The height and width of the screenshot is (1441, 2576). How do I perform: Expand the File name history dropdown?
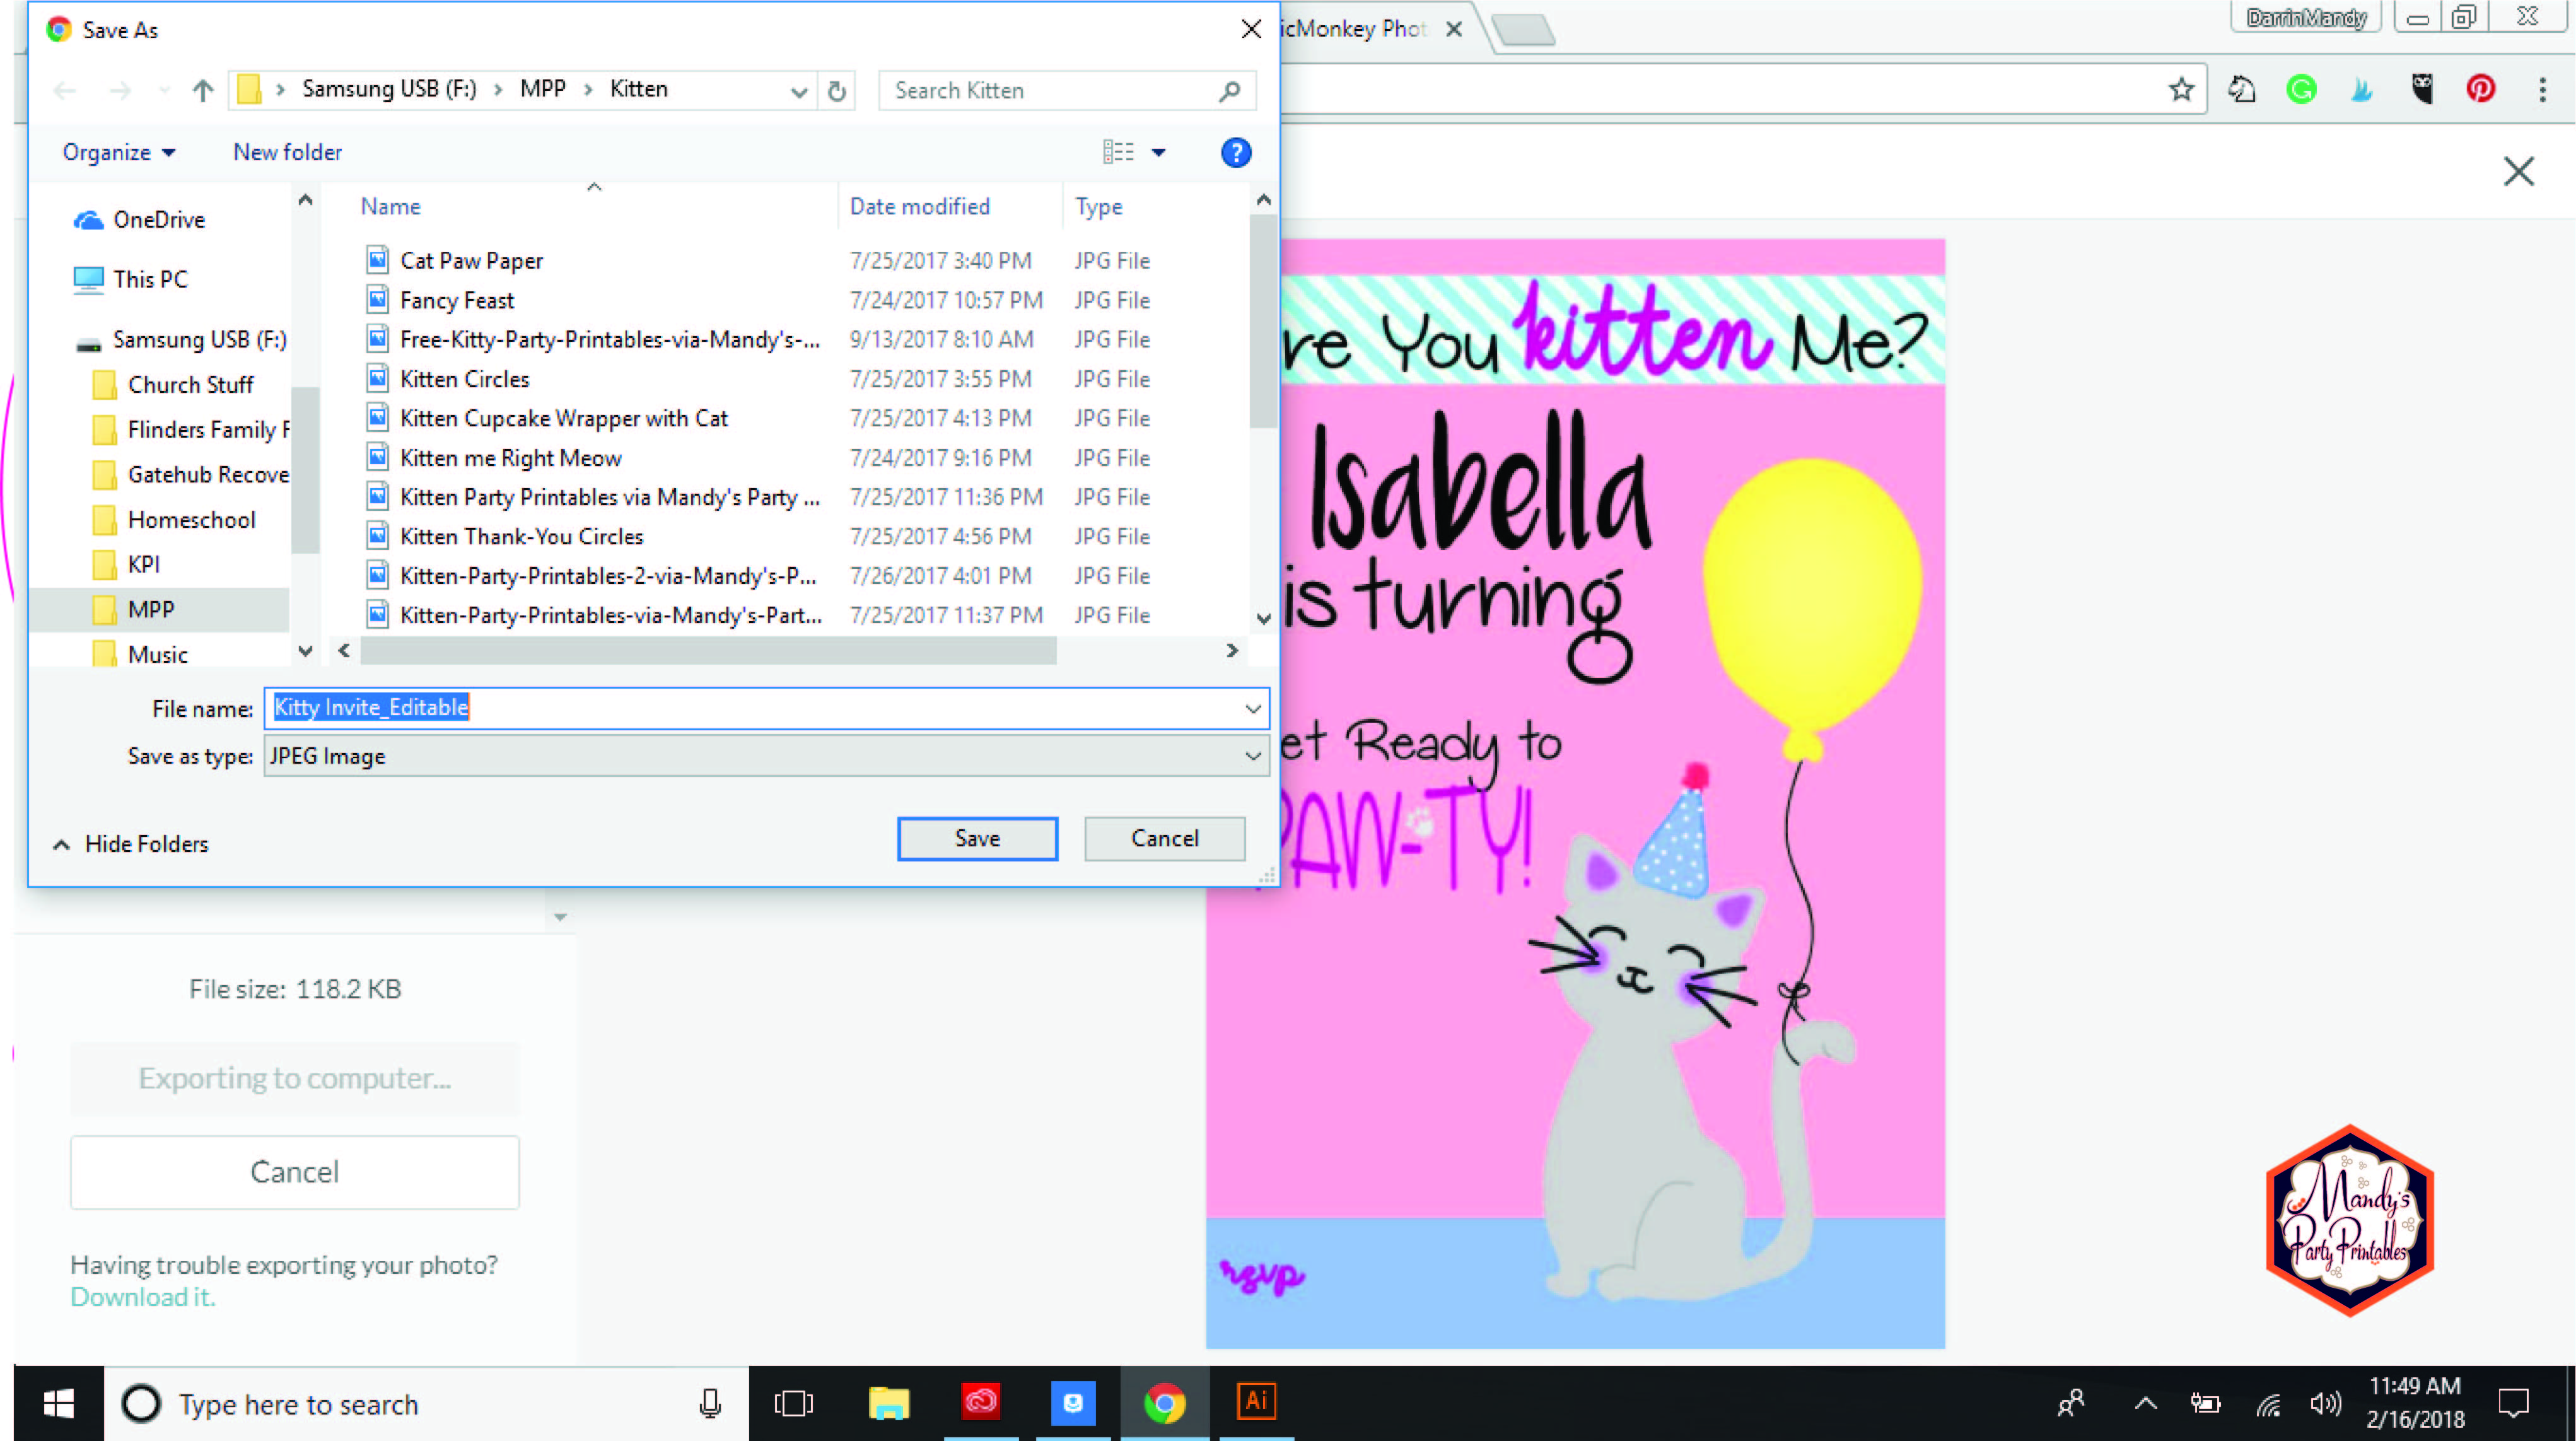pyautogui.click(x=1252, y=708)
